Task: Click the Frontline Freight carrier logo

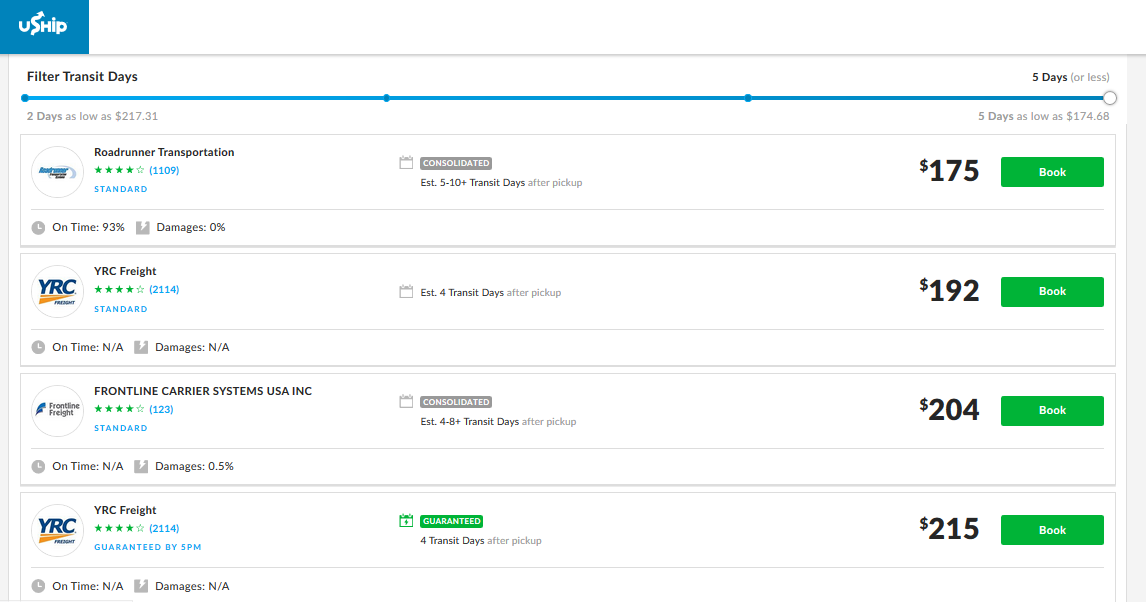Action: tap(57, 410)
